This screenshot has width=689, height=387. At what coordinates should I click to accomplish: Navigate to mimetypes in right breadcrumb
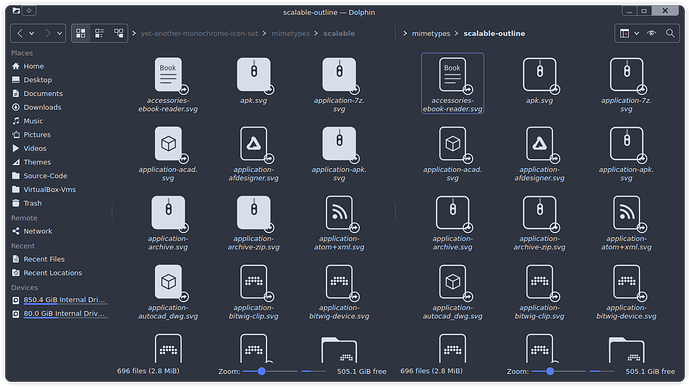pyautogui.click(x=431, y=33)
